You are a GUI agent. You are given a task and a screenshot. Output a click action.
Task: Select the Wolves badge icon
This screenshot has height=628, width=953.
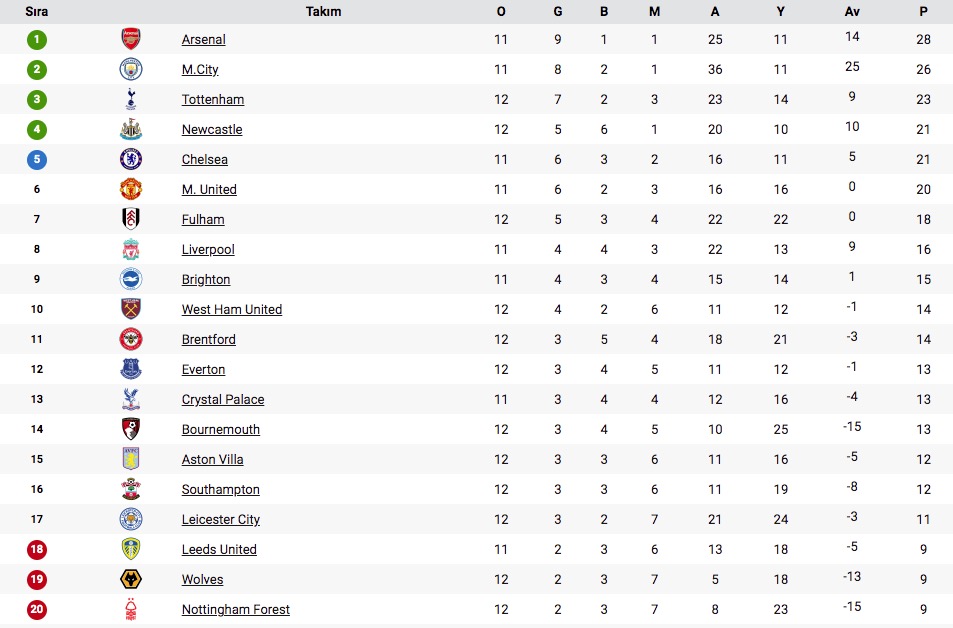tap(131, 579)
